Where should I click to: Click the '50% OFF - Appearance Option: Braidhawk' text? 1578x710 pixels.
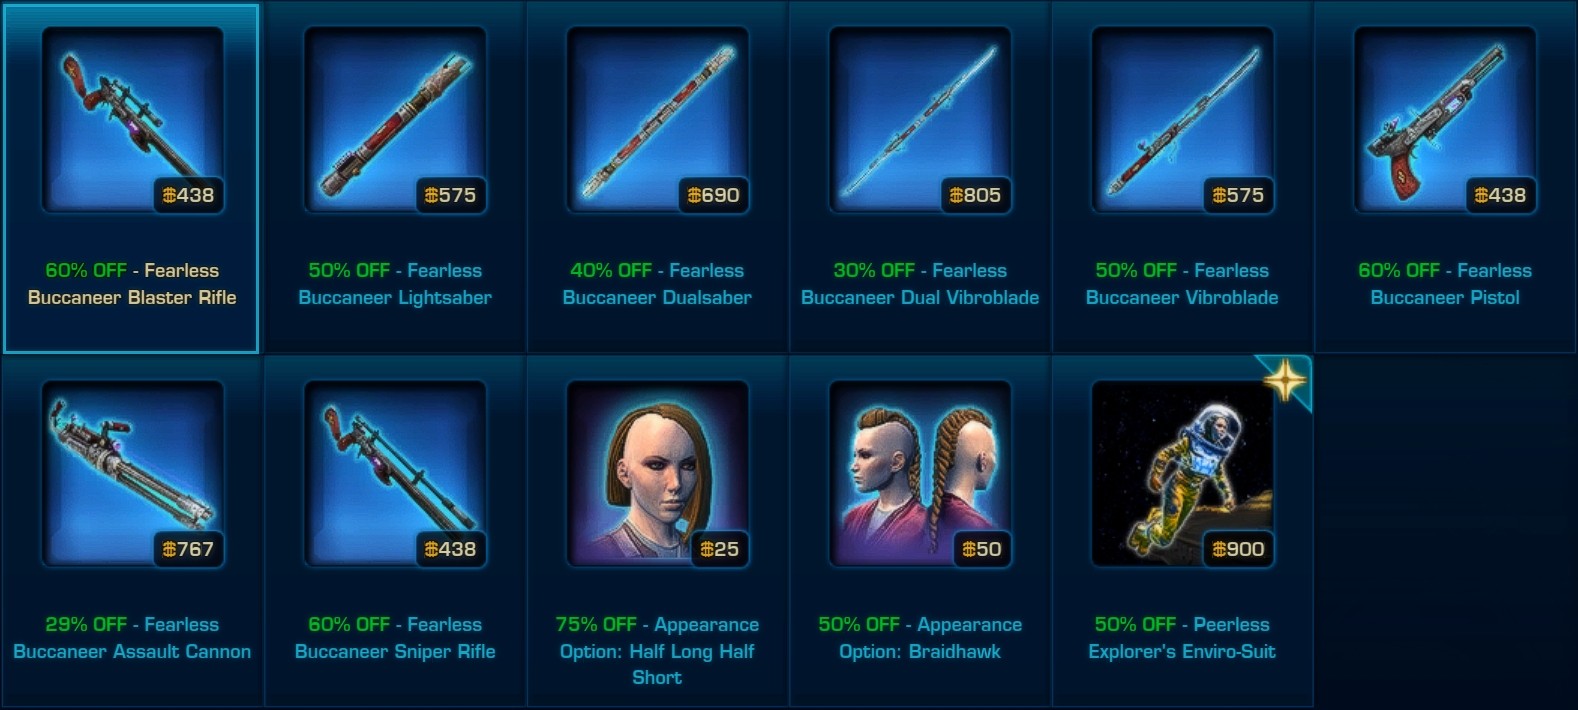tap(920, 638)
